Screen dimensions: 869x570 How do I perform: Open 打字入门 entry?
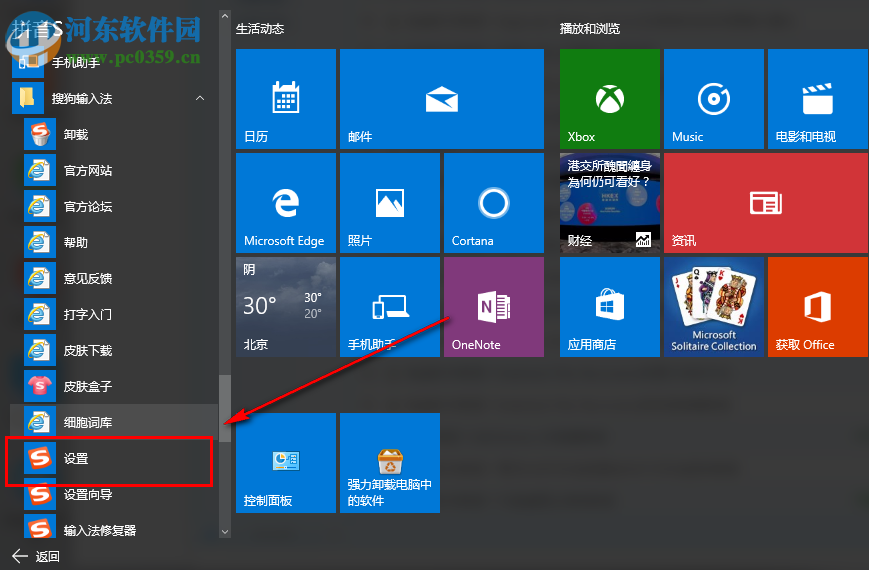tap(114, 314)
